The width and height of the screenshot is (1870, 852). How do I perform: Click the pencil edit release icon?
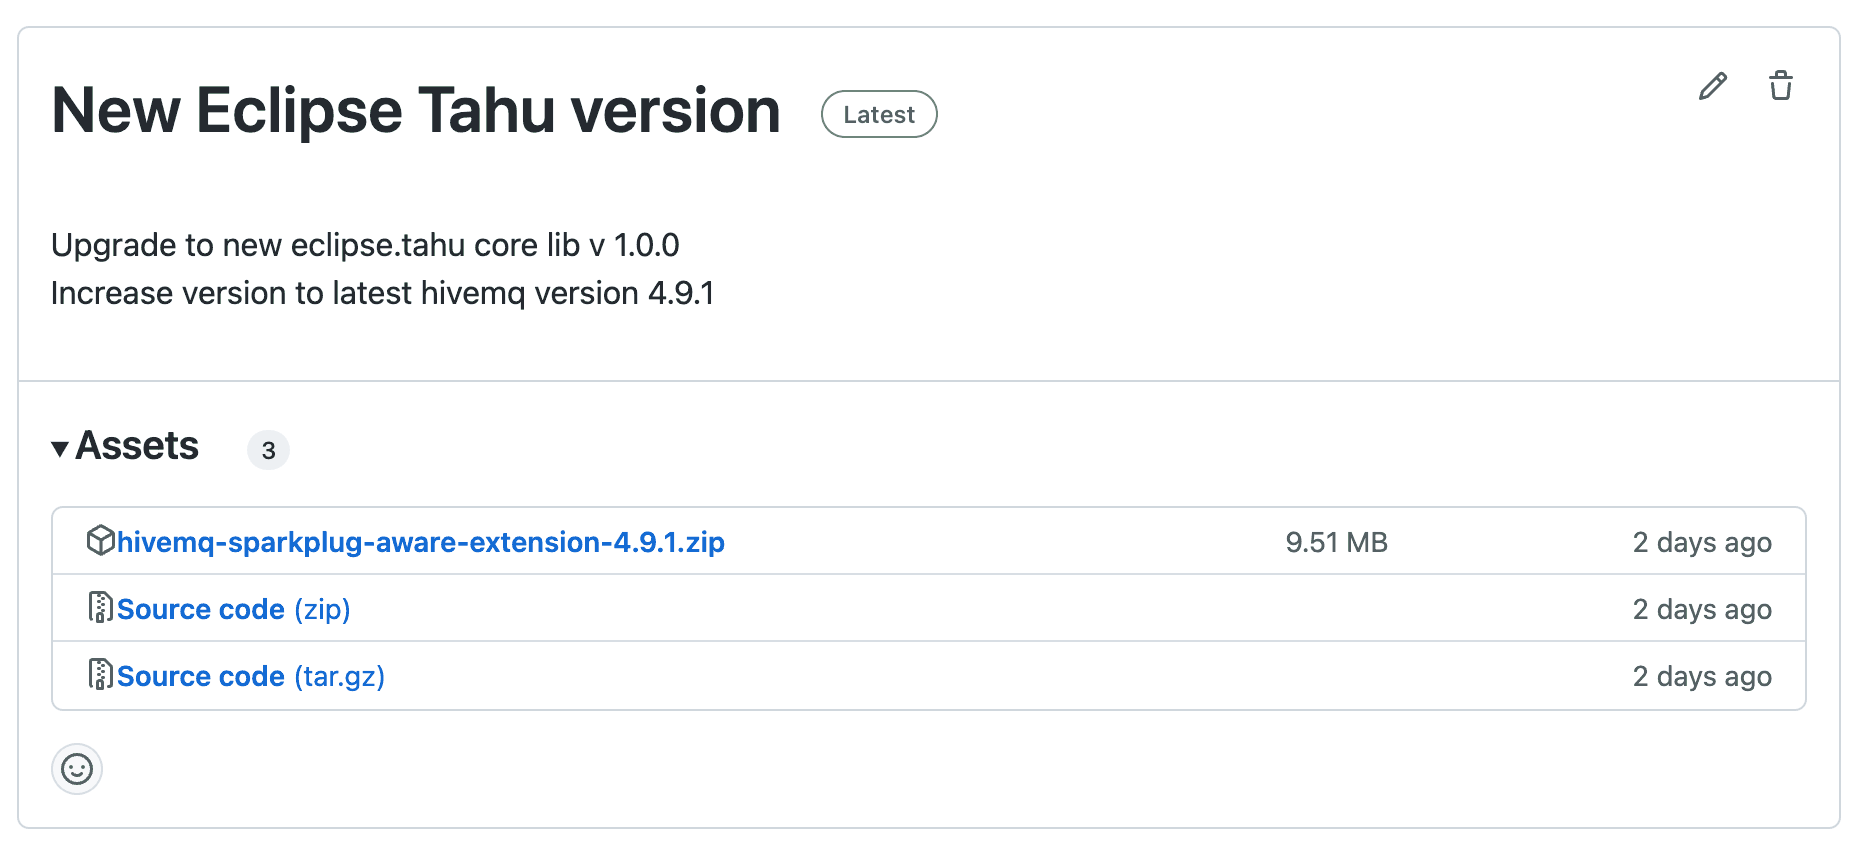[1712, 86]
